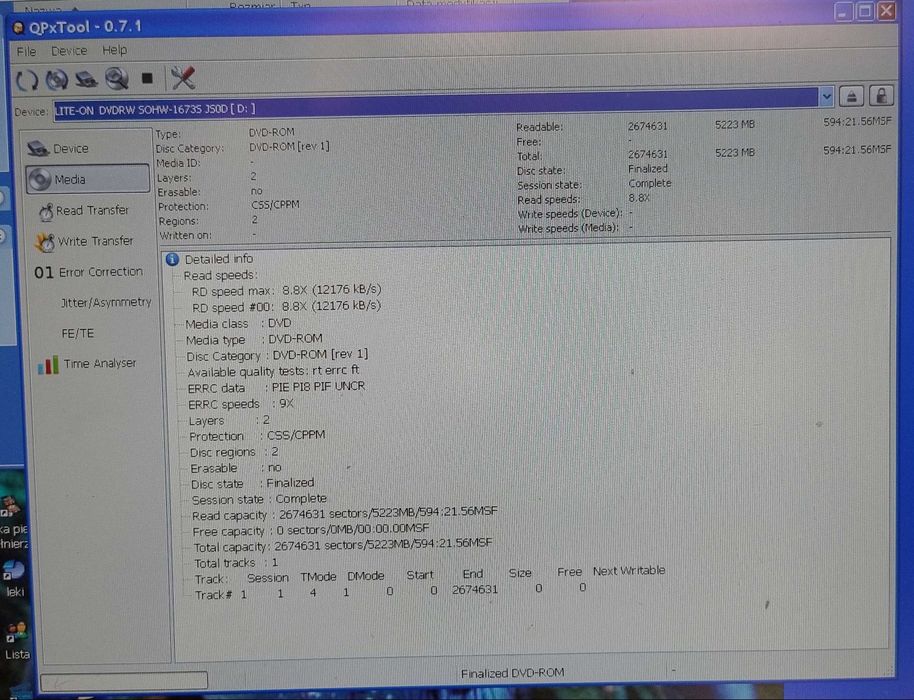Image resolution: width=914 pixels, height=700 pixels.
Task: Click the 'Lista' desktop icon
Action: [x=16, y=641]
